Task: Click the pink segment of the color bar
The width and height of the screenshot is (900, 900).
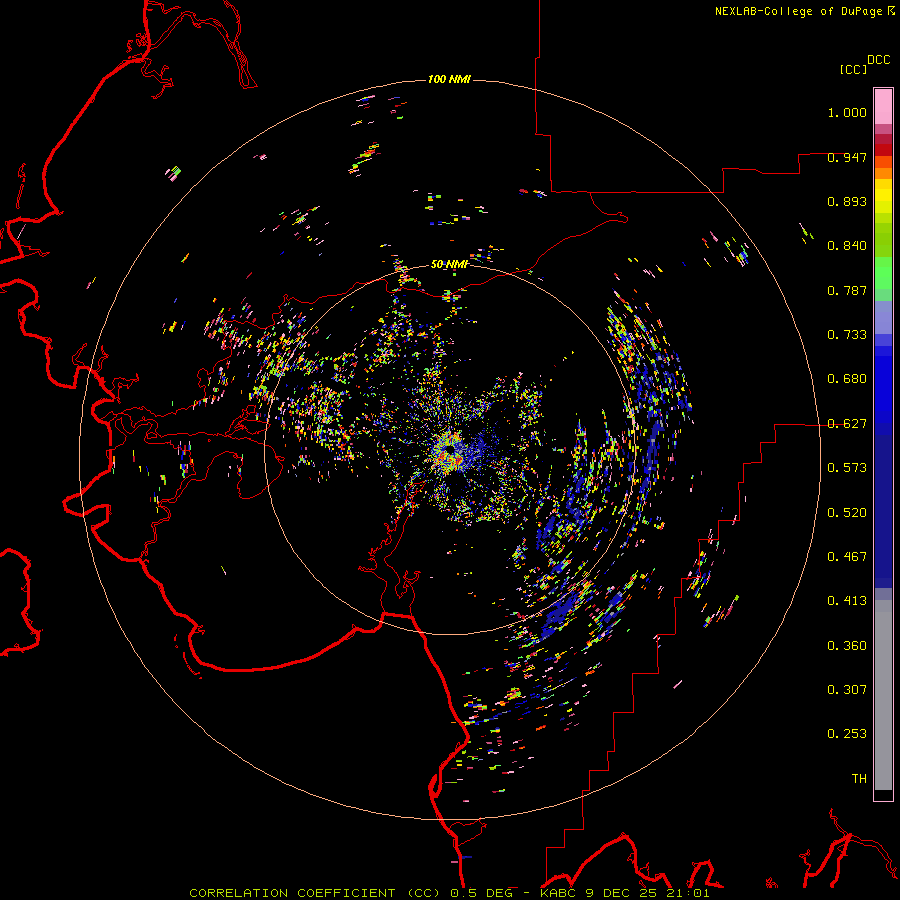Action: click(x=883, y=106)
